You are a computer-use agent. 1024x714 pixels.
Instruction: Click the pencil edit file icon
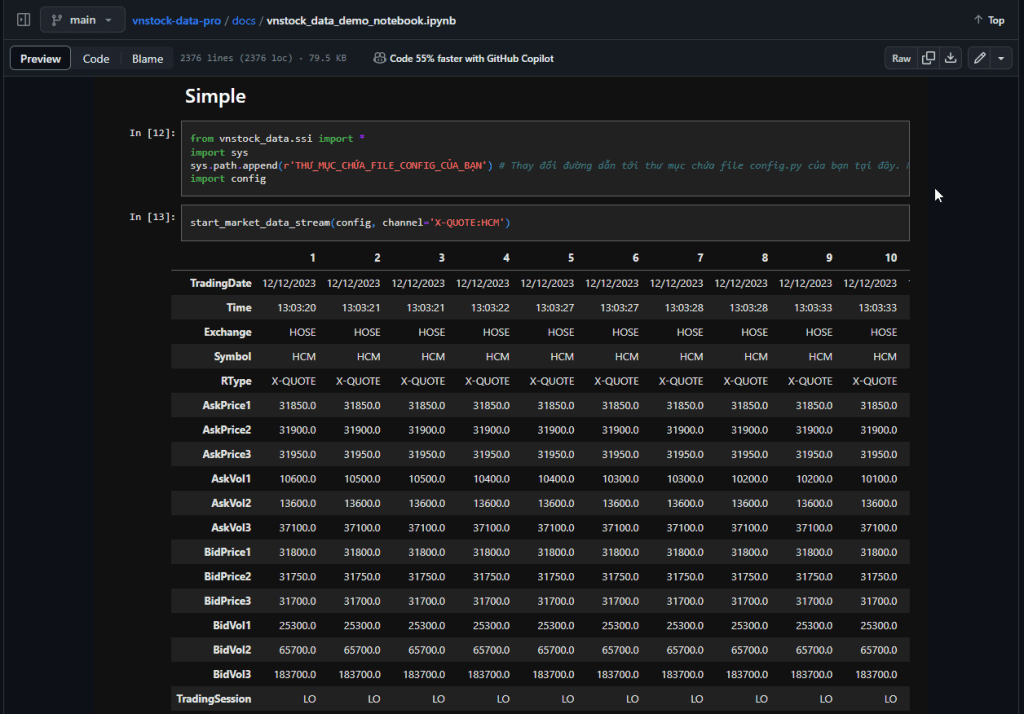[979, 58]
